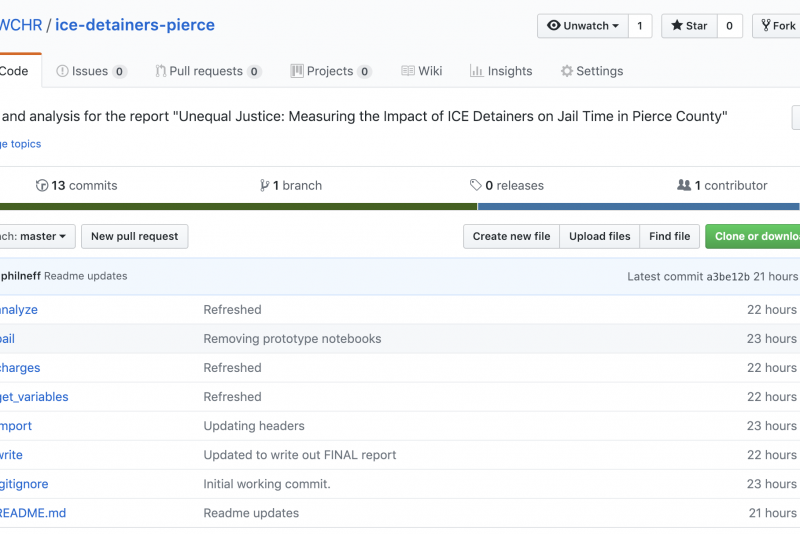Open the write folder
Image resolution: width=800 pixels, height=534 pixels.
tap(11, 455)
